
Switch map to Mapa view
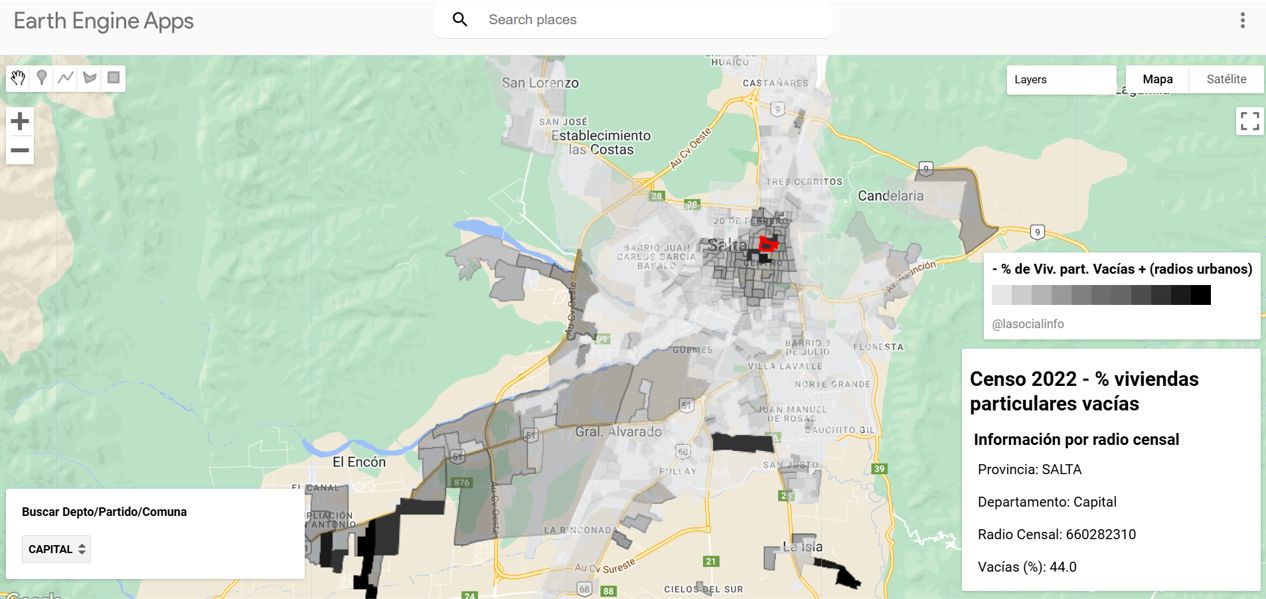coord(1157,79)
